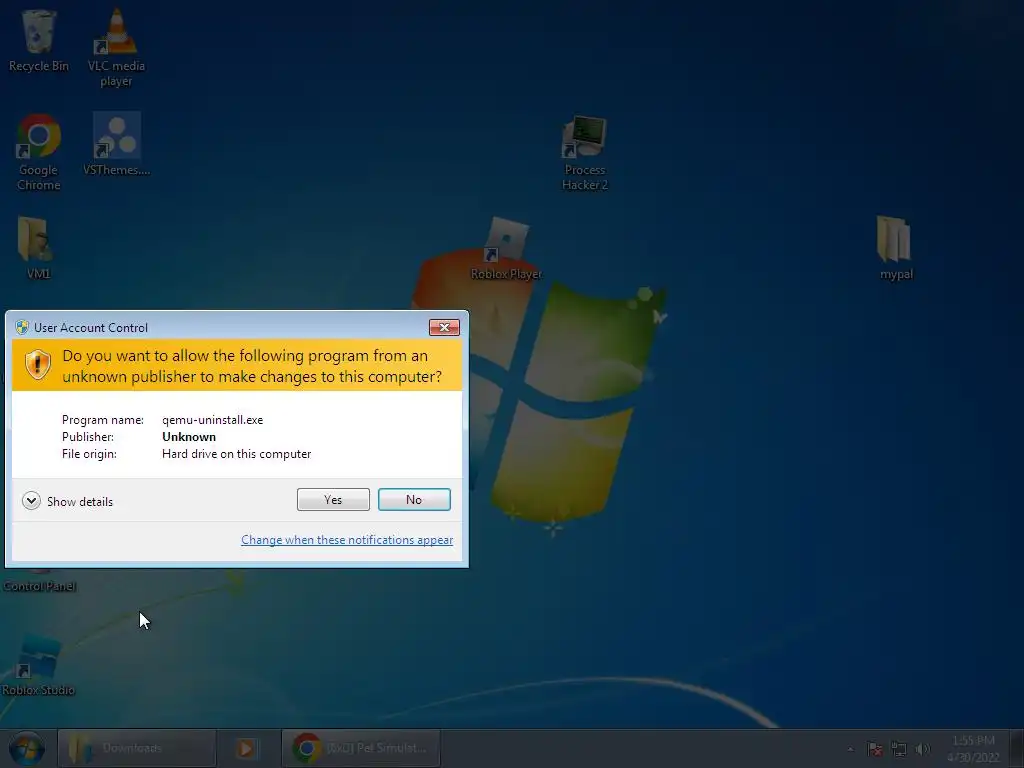Click Hard drive on this computer text
The width and height of the screenshot is (1024, 768).
[x=236, y=454]
